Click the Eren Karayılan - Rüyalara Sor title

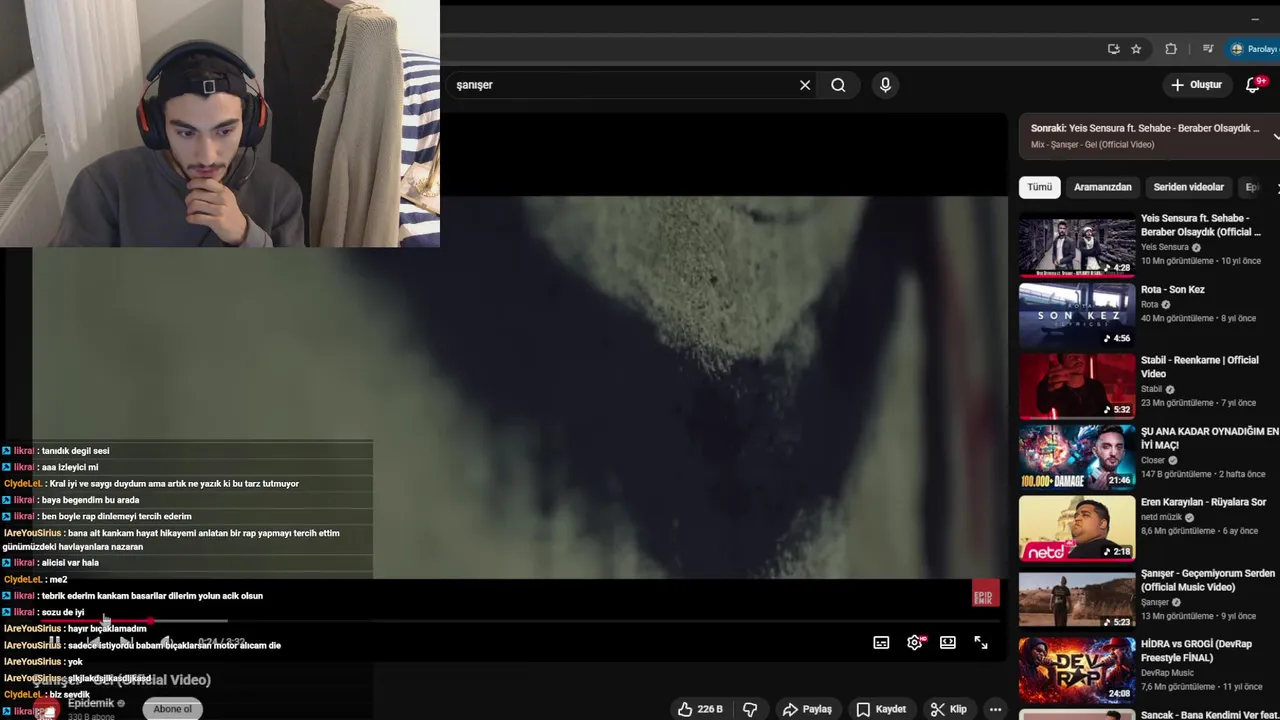tap(1204, 502)
